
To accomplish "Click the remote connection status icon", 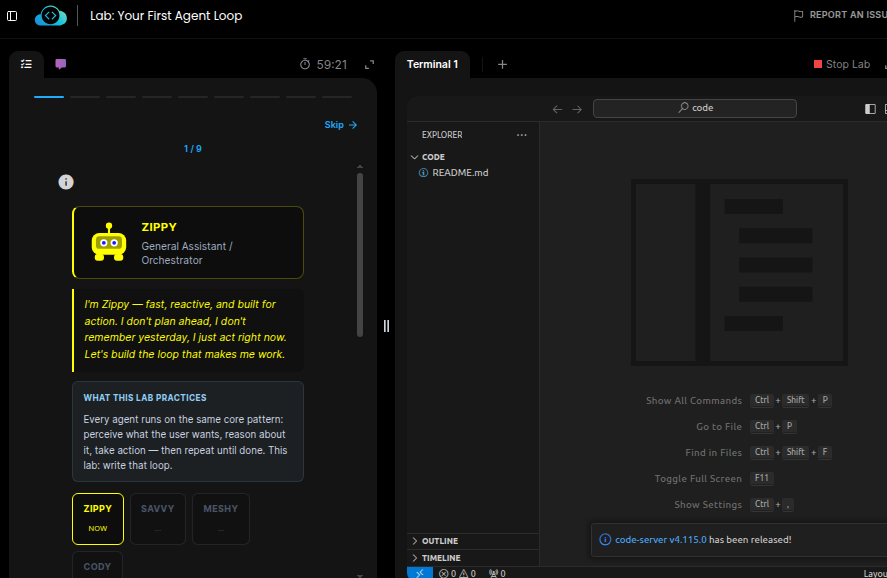I will point(420,573).
